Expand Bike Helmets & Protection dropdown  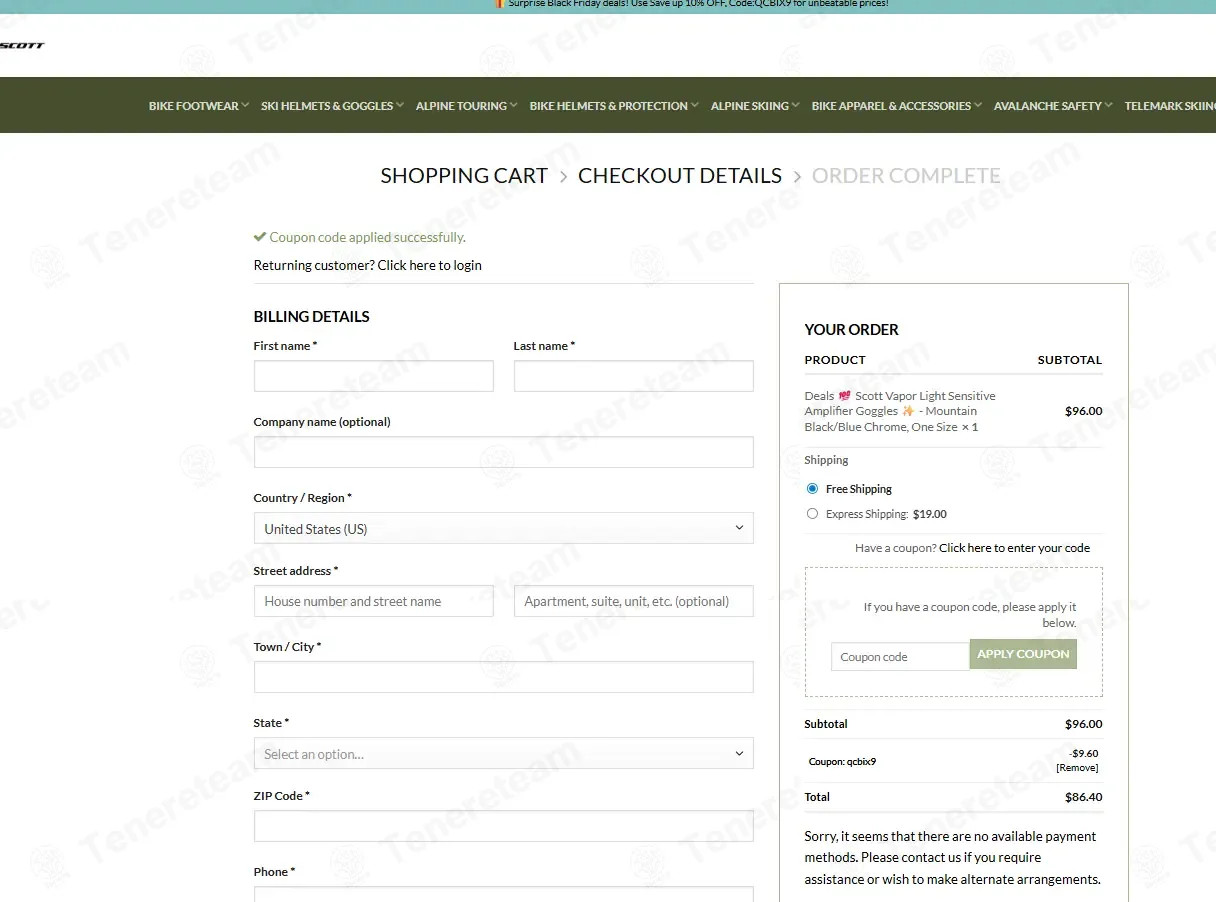click(x=613, y=106)
